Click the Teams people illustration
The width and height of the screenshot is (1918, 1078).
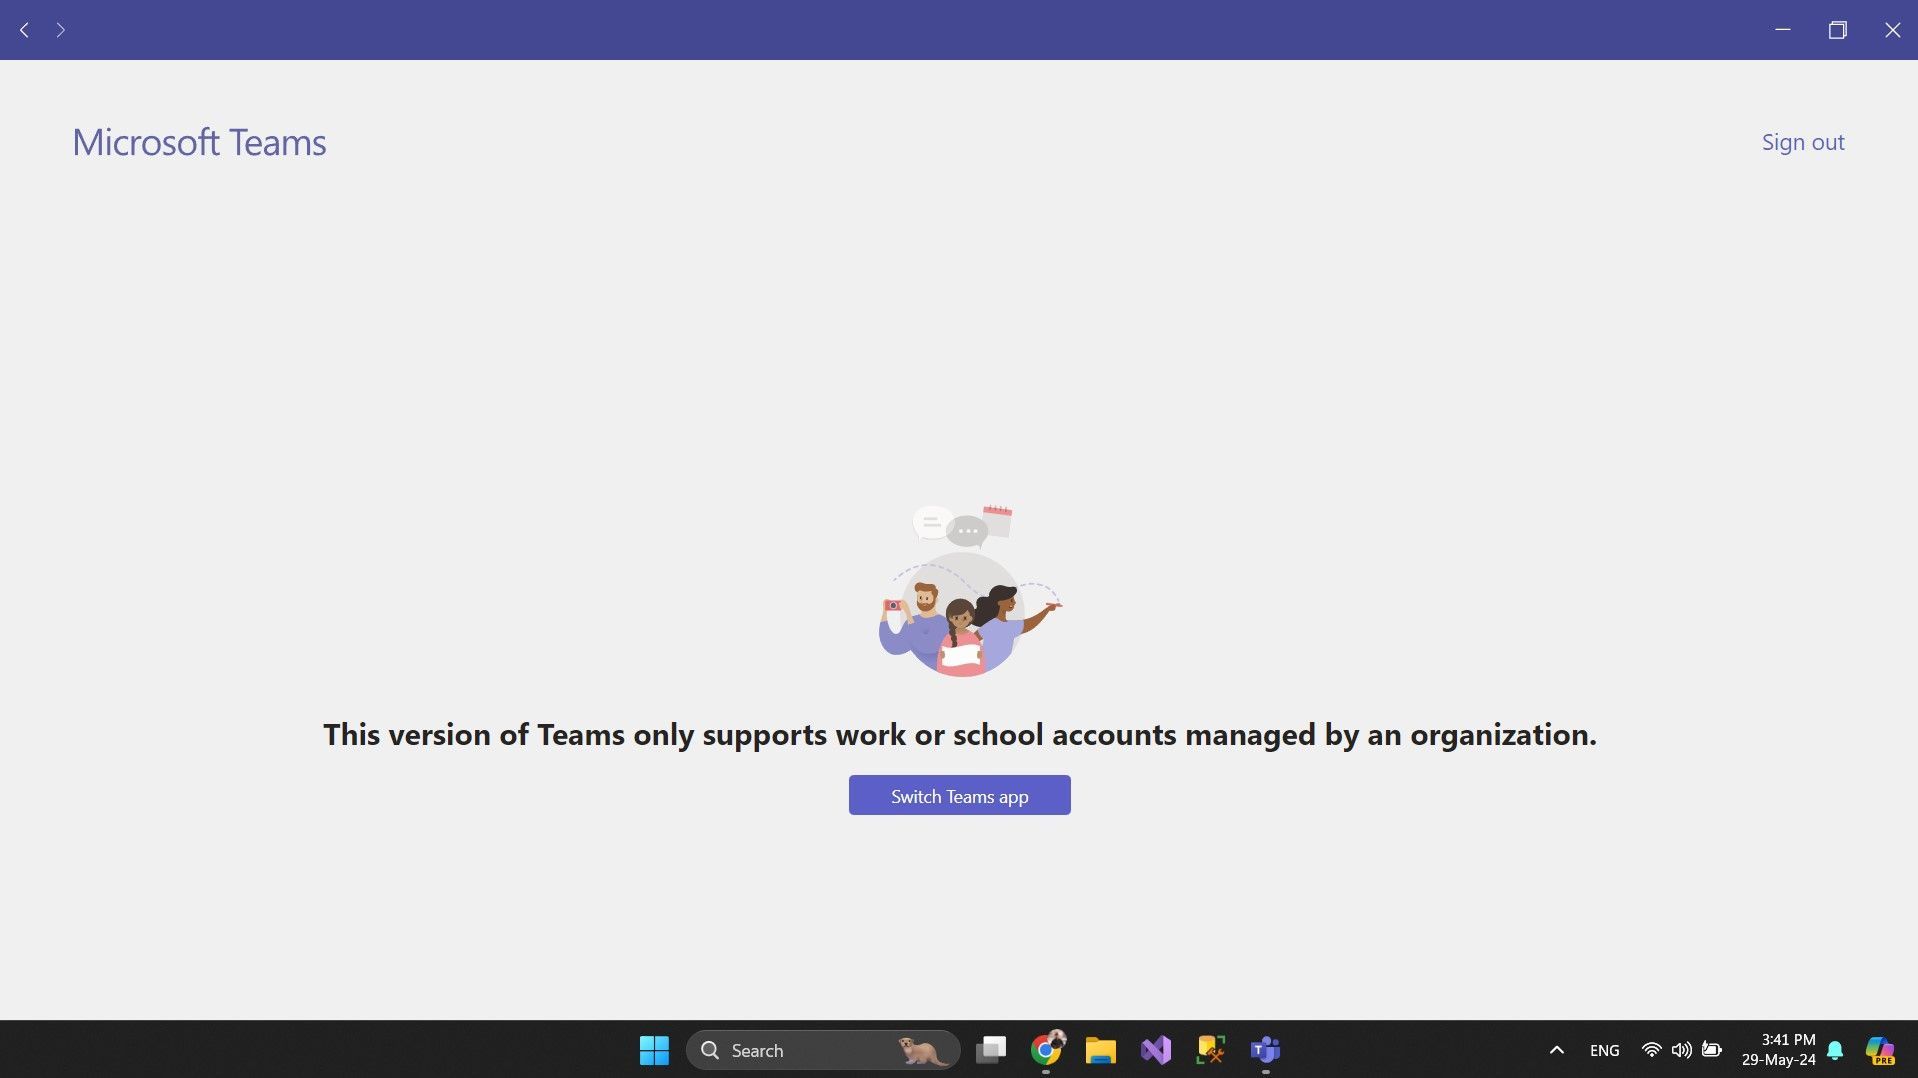click(968, 590)
